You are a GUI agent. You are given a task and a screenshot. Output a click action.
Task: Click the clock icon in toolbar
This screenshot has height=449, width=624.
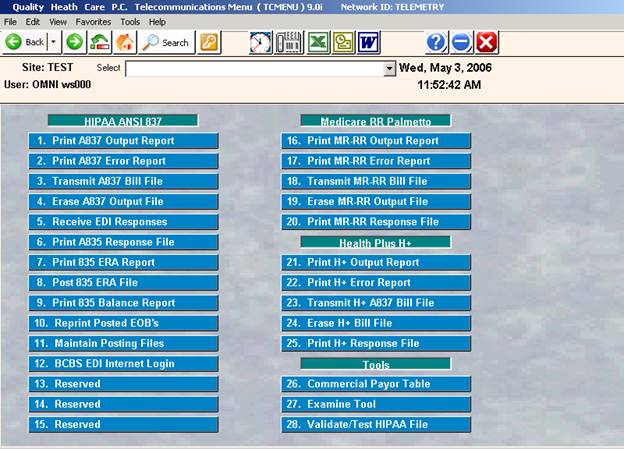[x=261, y=42]
